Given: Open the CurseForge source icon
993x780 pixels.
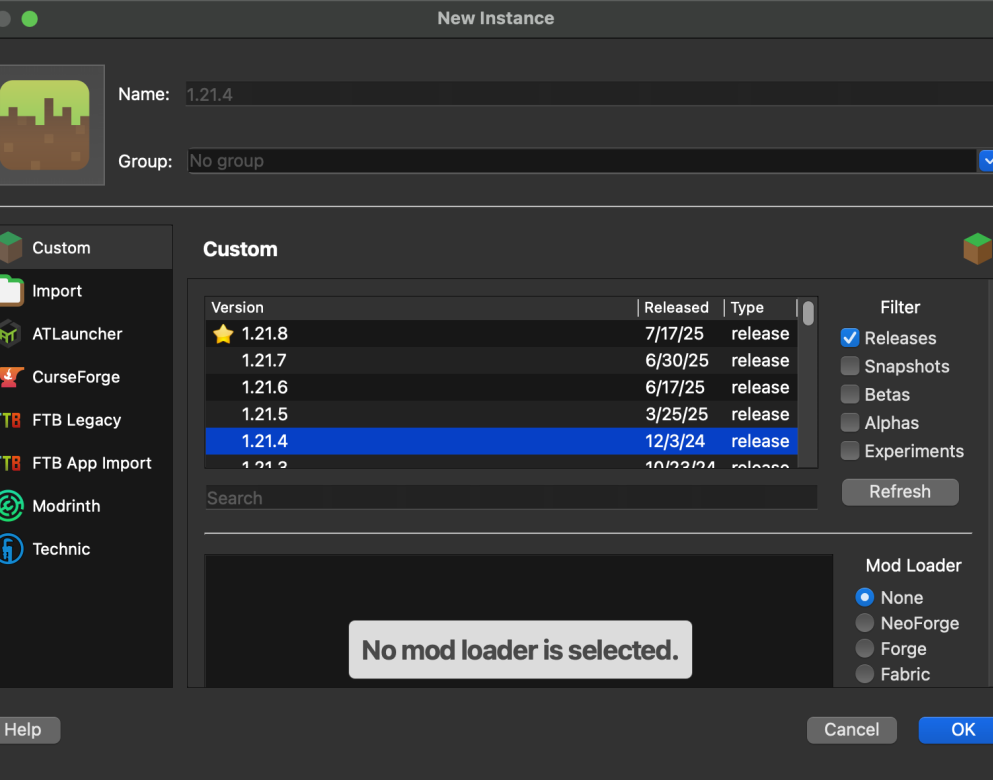Looking at the screenshot, I should [x=10, y=377].
